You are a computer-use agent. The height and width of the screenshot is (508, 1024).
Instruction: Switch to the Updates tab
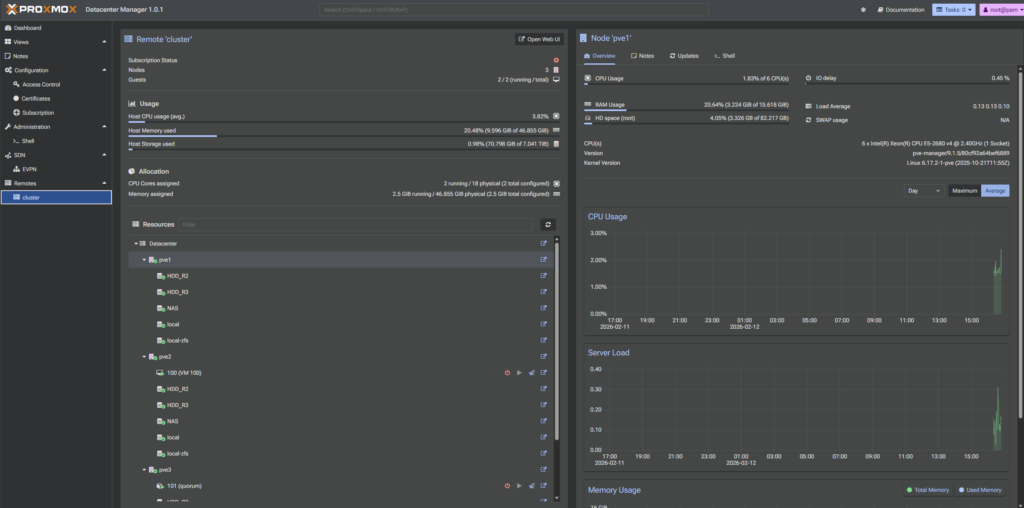pos(684,56)
